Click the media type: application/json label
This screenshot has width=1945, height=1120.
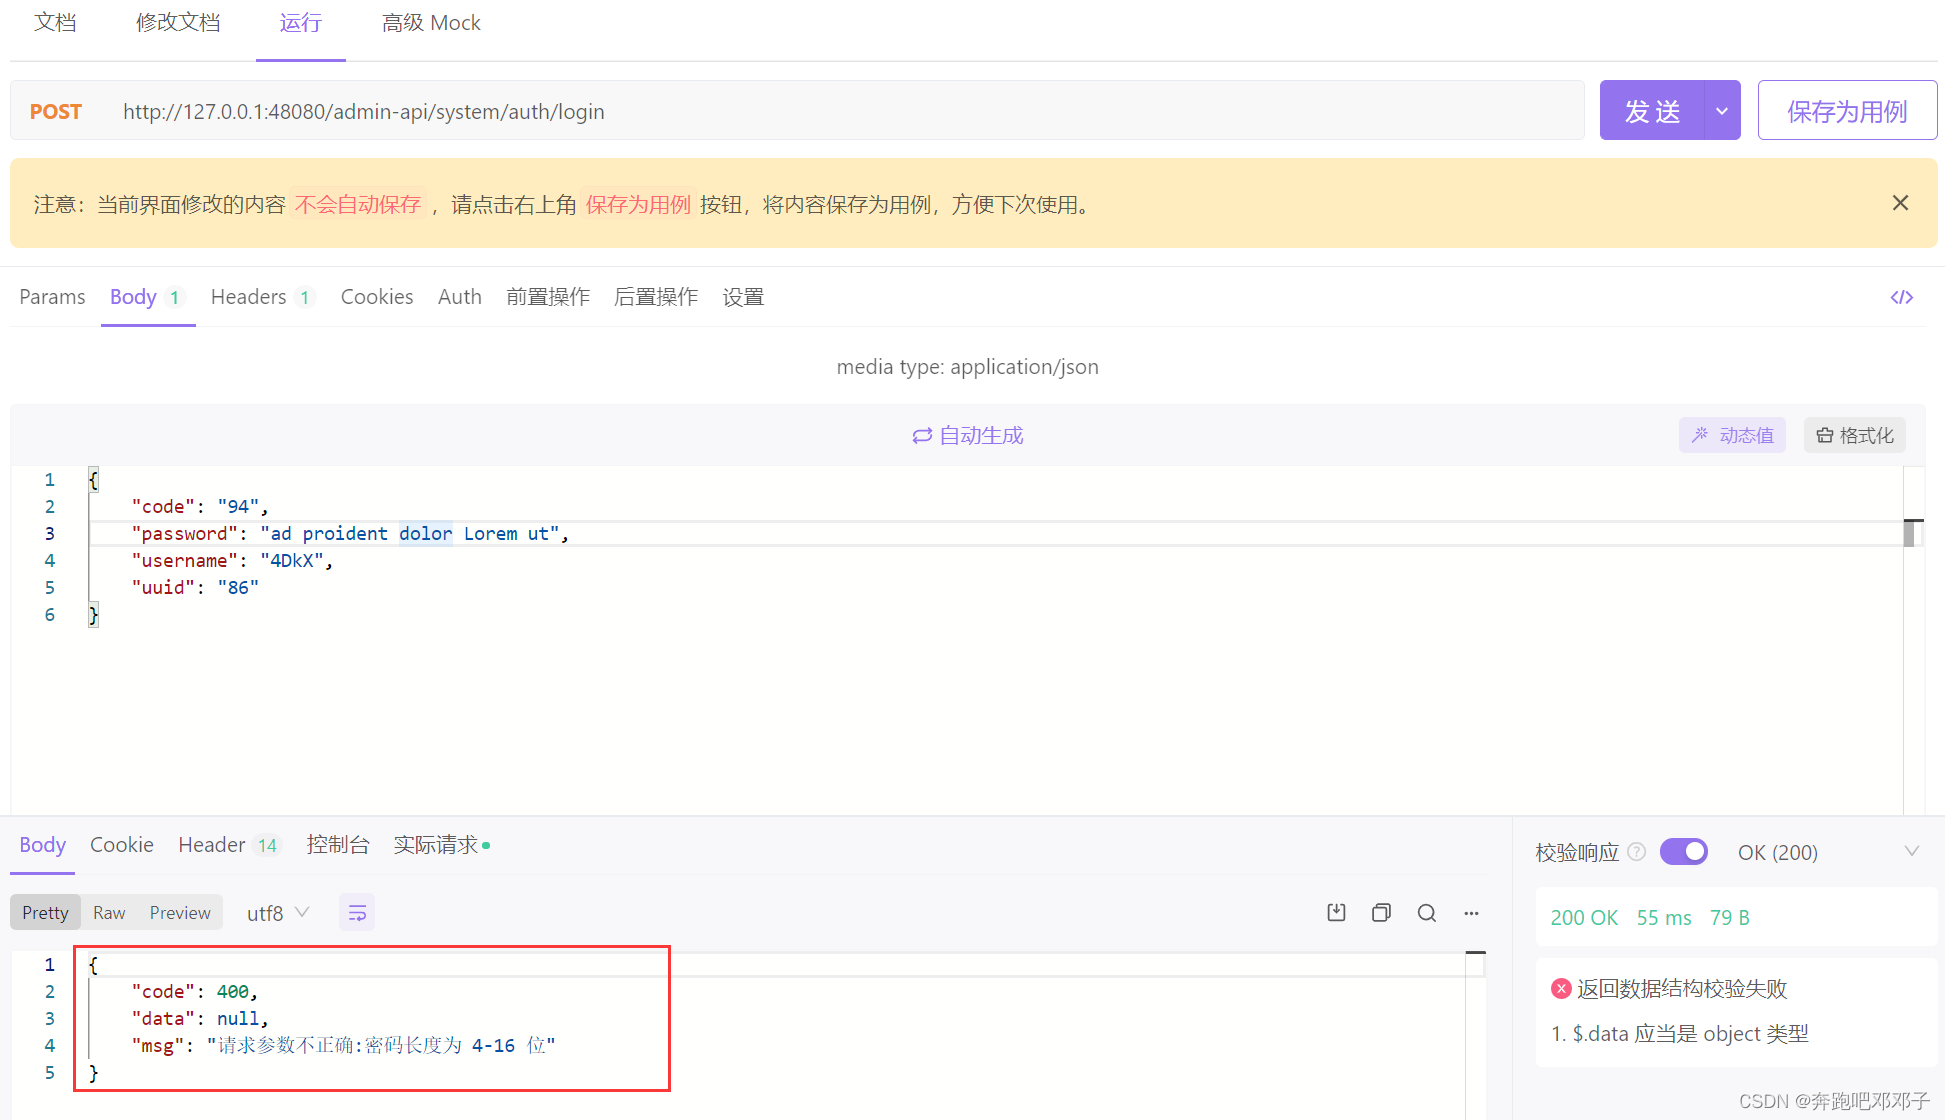pyautogui.click(x=967, y=367)
